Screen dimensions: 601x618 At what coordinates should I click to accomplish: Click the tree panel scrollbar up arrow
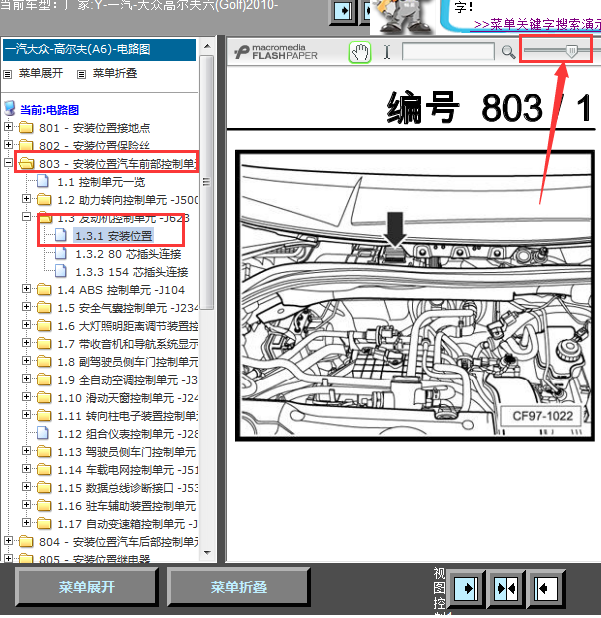click(x=207, y=47)
